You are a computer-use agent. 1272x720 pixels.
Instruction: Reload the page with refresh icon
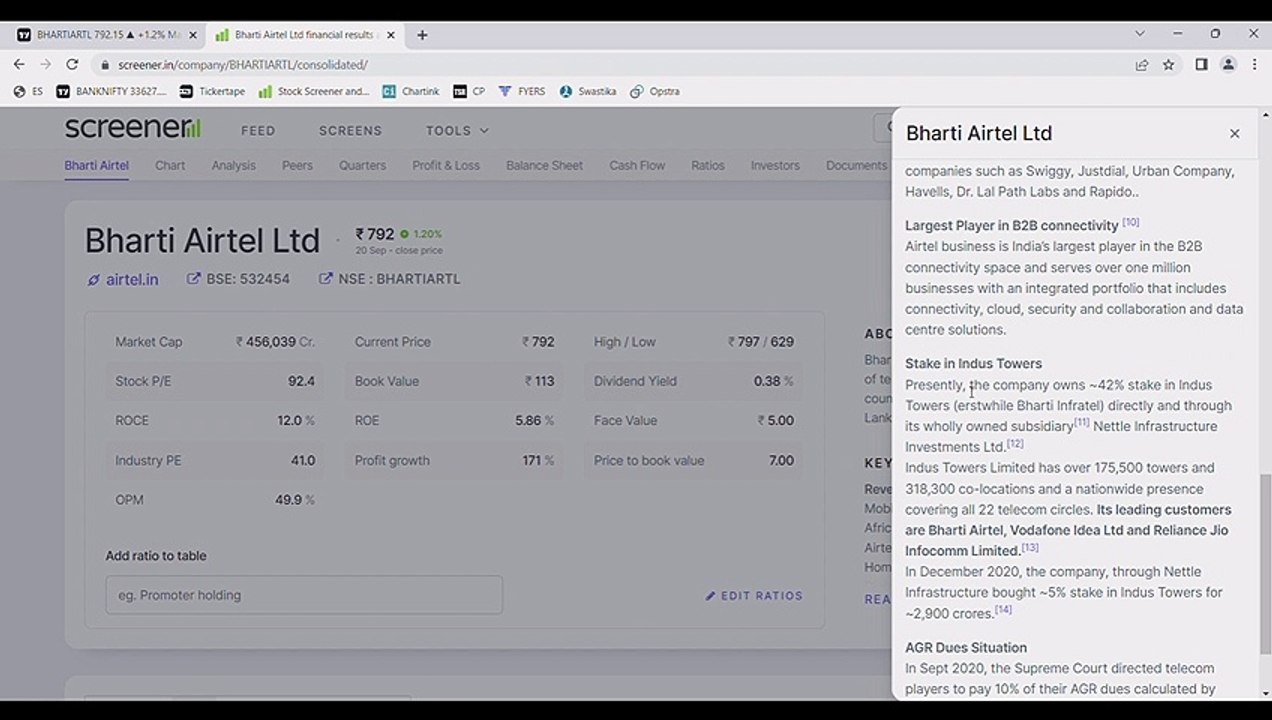72,64
